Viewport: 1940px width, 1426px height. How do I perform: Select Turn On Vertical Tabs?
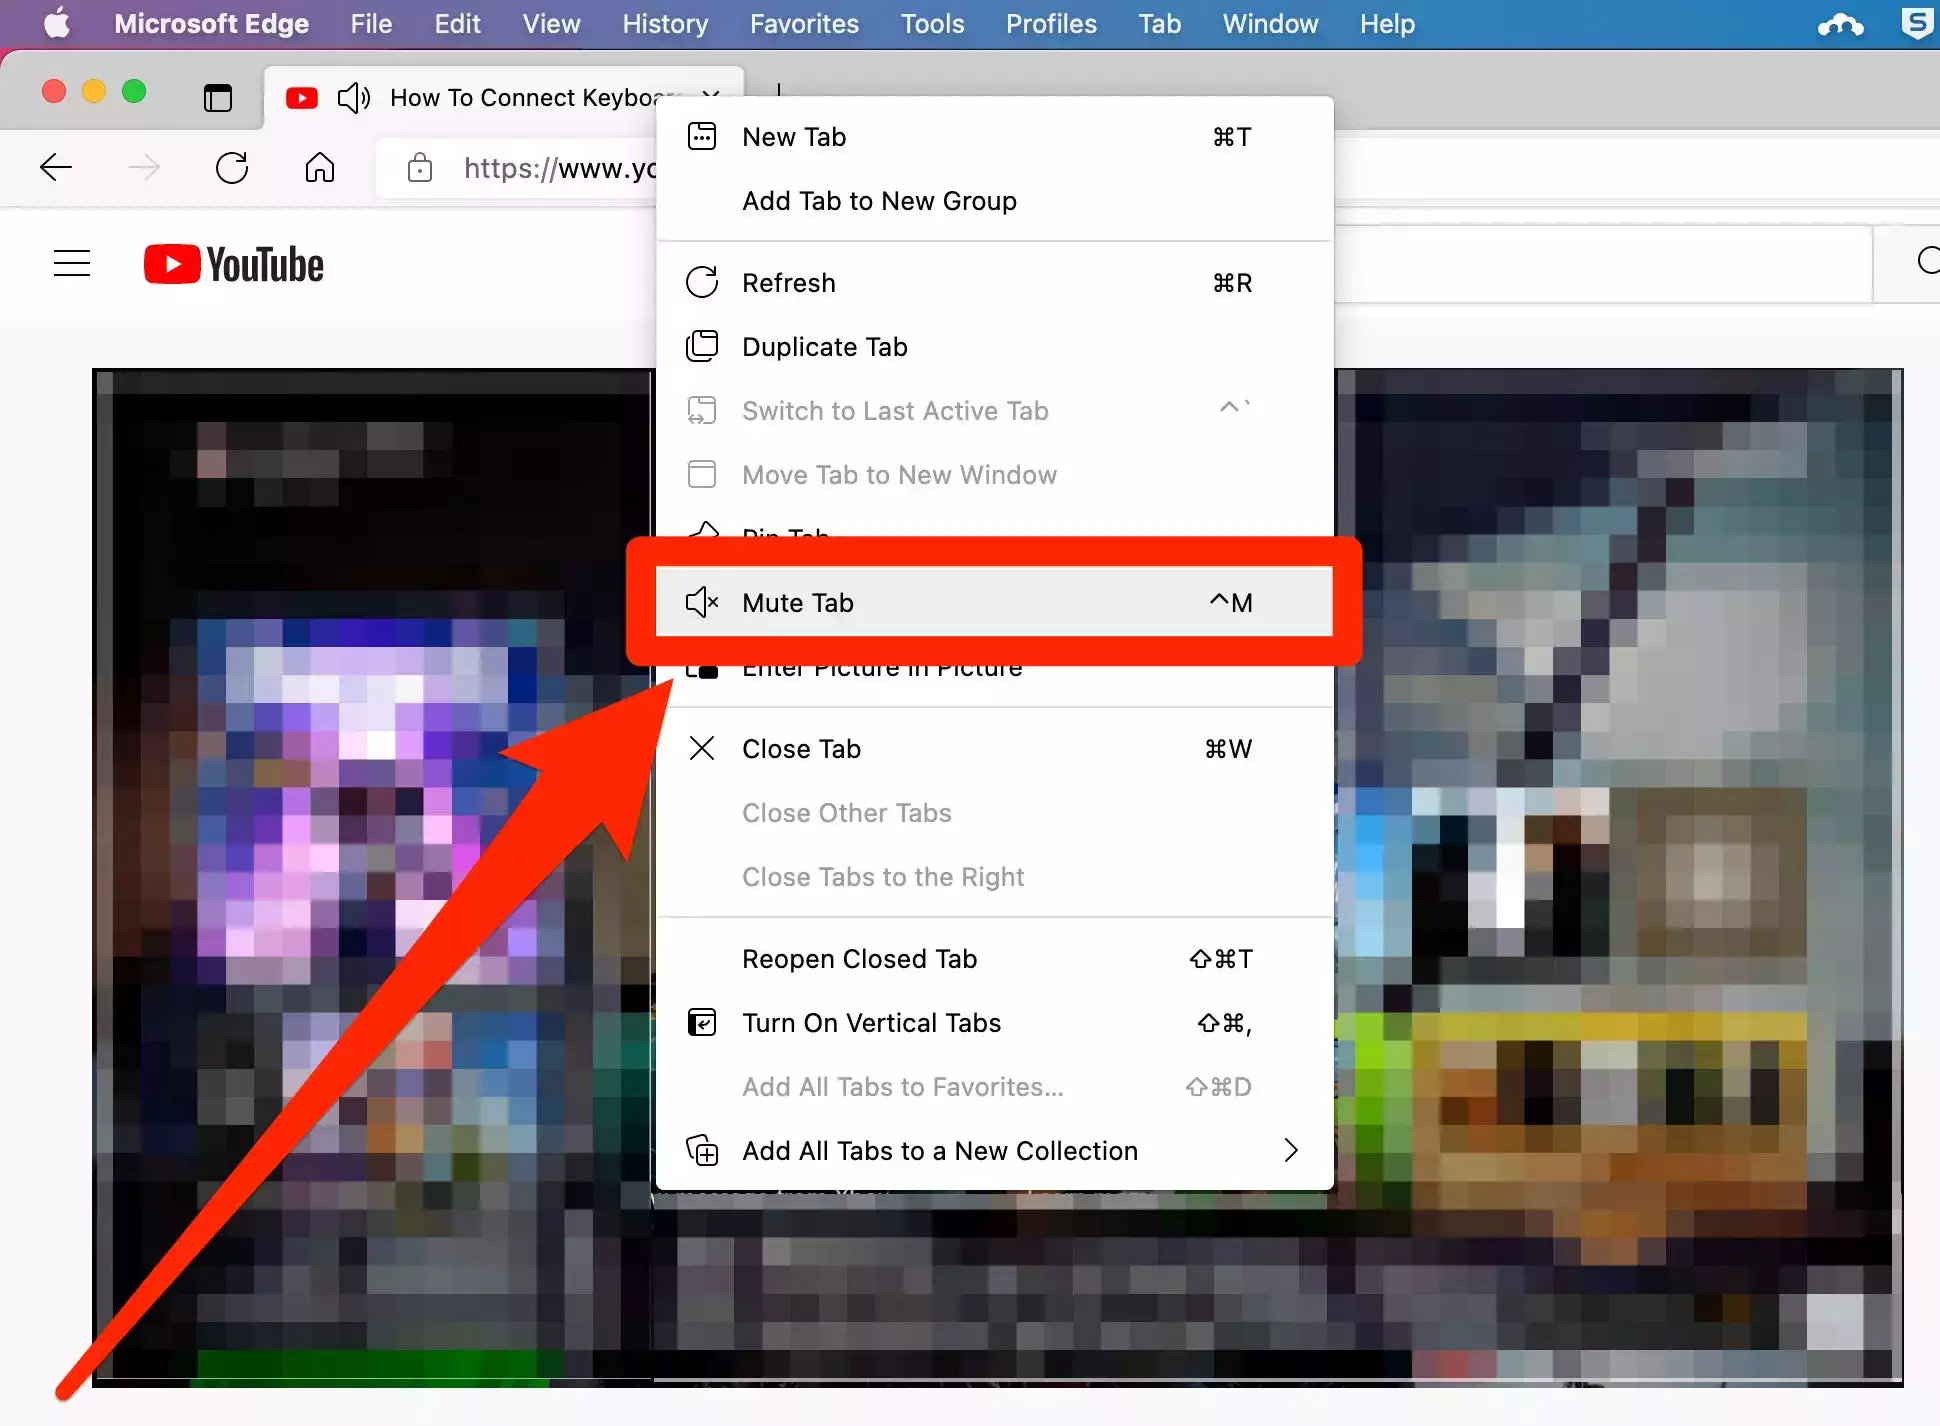(994, 1023)
